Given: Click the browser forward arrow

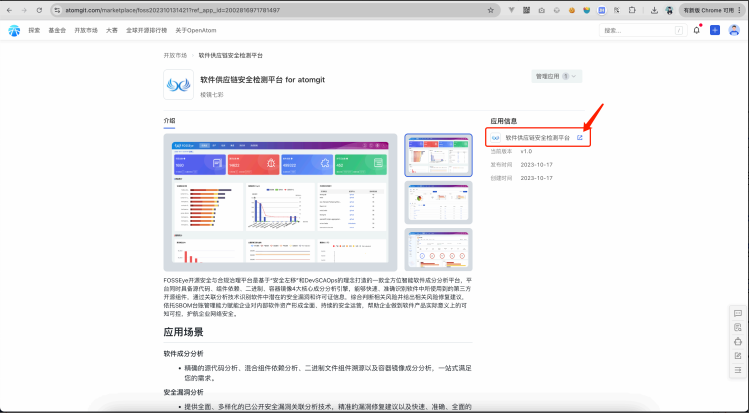Looking at the screenshot, I should 24,10.
